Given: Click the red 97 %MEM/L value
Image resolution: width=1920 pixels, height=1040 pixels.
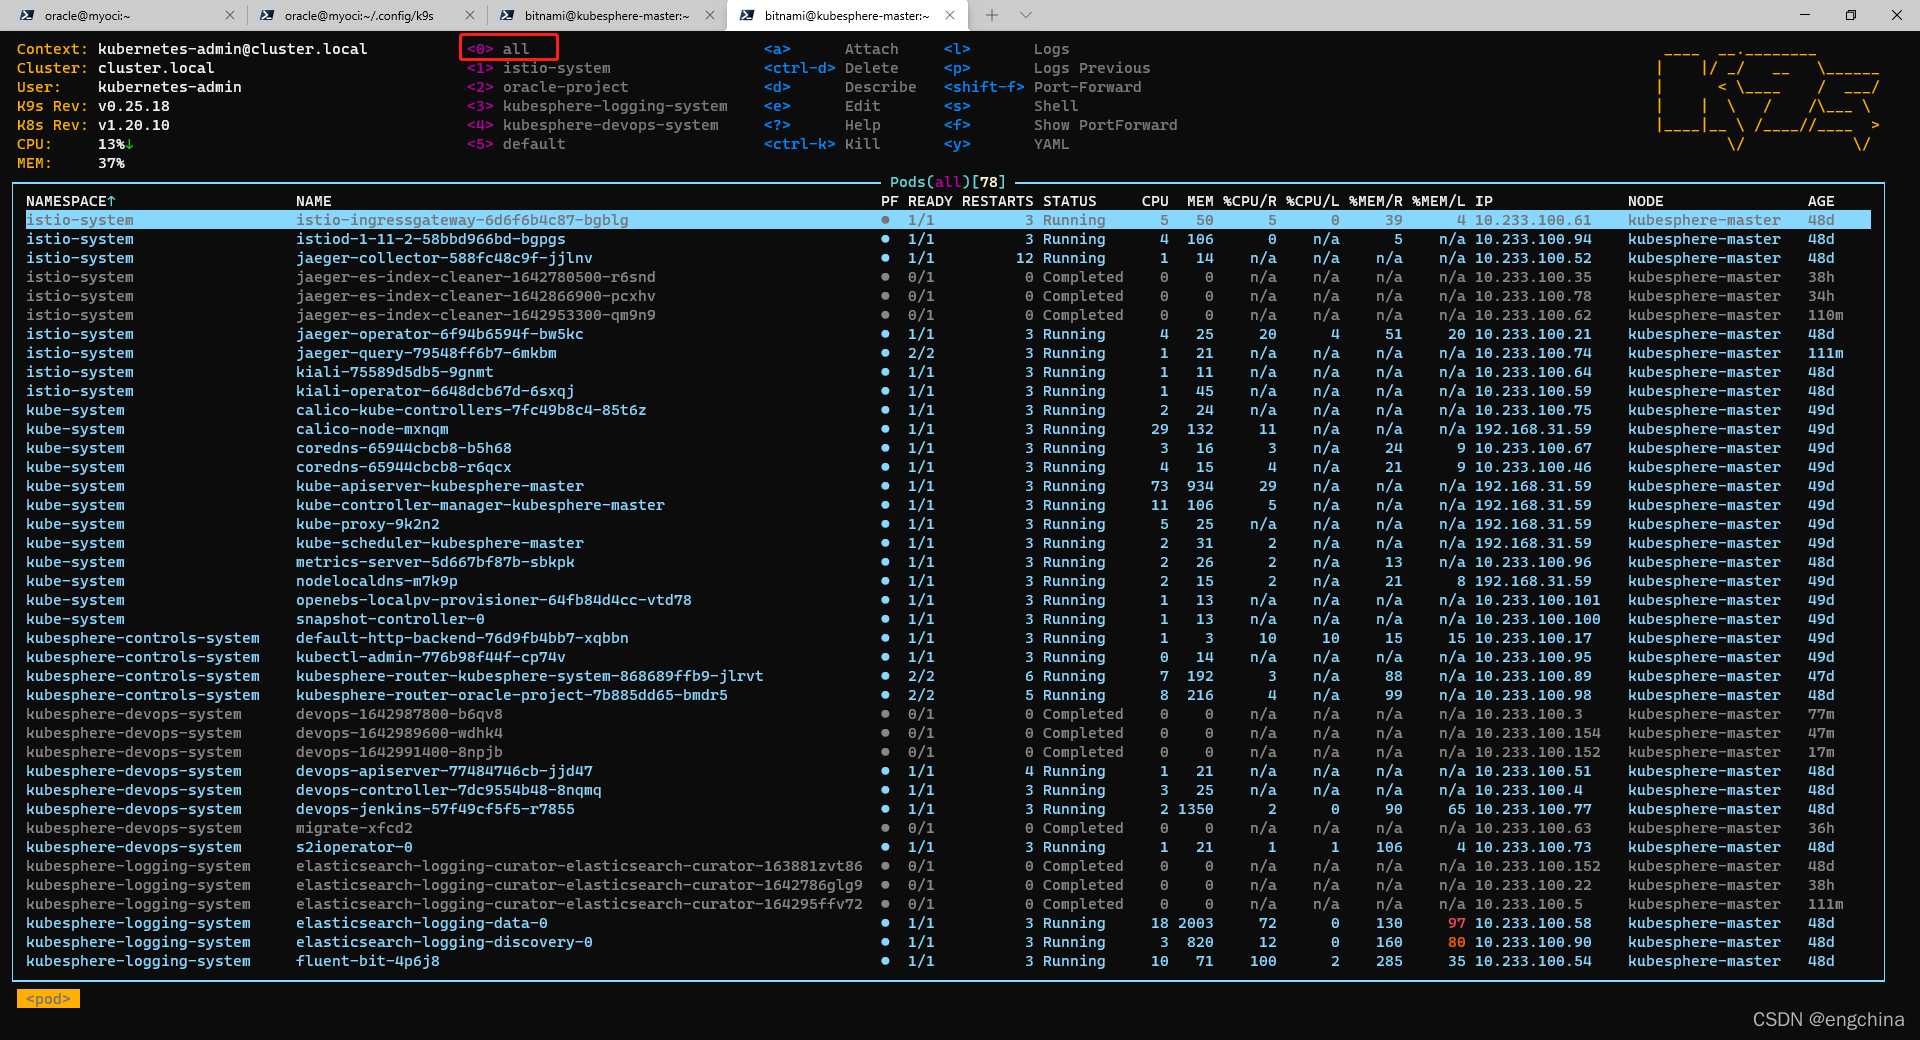Looking at the screenshot, I should [x=1457, y=923].
